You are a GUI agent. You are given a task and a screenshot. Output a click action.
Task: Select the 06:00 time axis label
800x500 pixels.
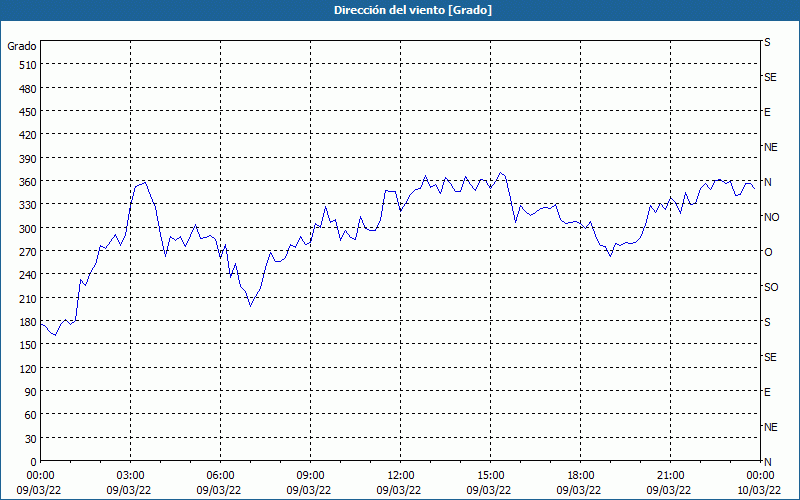pyautogui.click(x=220, y=476)
